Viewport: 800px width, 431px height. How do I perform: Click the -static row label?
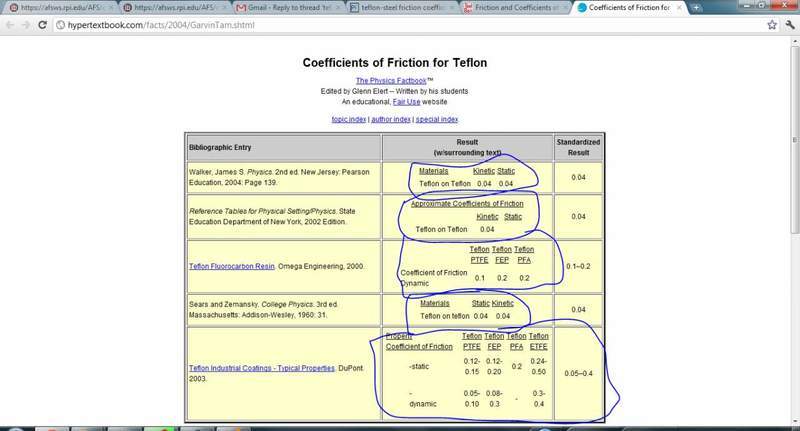click(419, 367)
